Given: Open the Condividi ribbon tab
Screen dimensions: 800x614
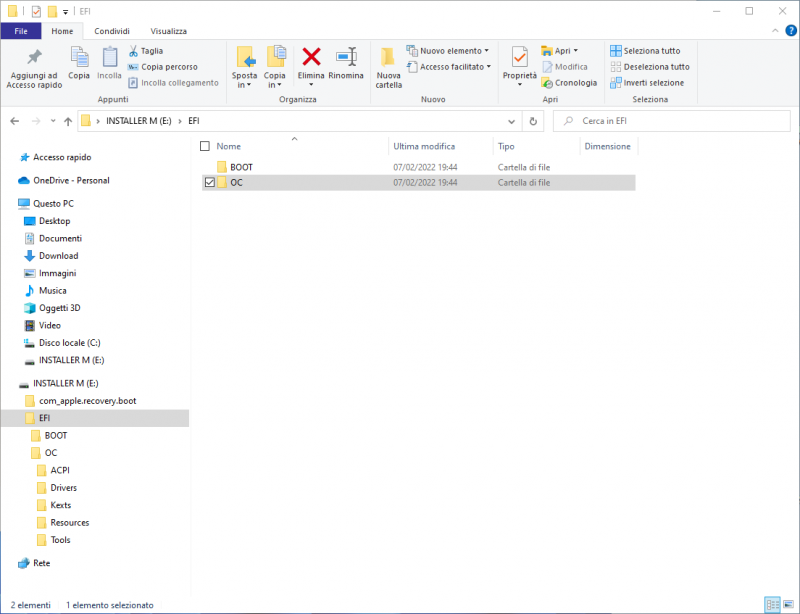Looking at the screenshot, I should 112,31.
